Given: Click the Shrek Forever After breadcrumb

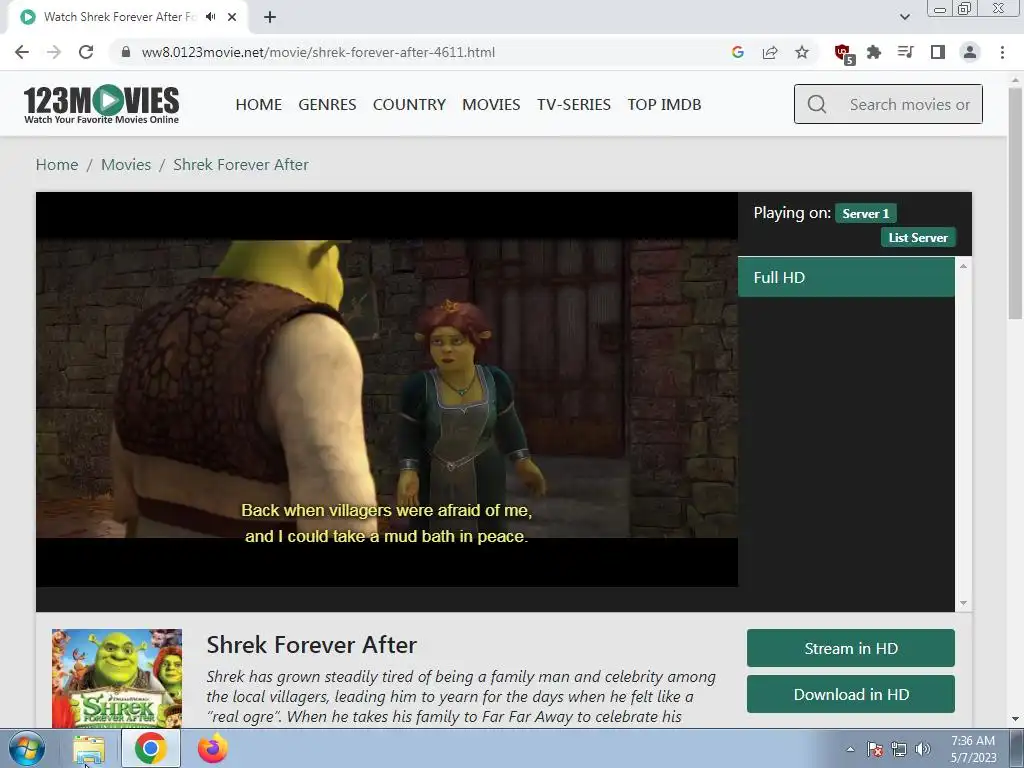Looking at the screenshot, I should coord(241,165).
